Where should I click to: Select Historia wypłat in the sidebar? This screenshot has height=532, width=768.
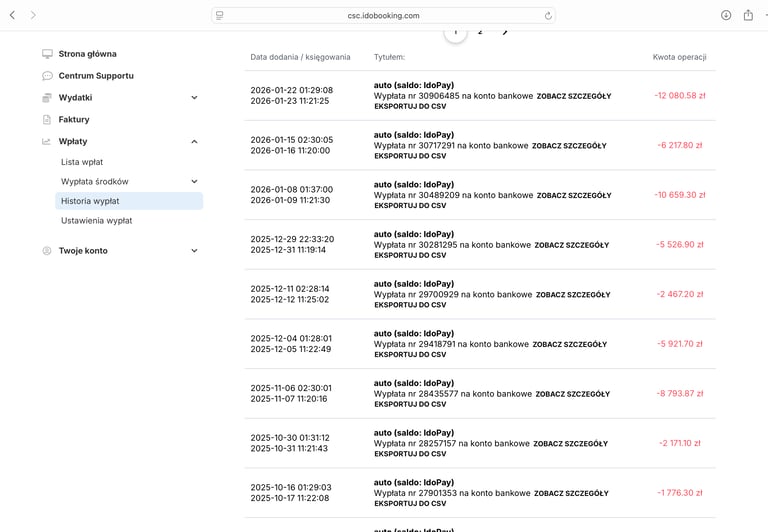click(129, 201)
